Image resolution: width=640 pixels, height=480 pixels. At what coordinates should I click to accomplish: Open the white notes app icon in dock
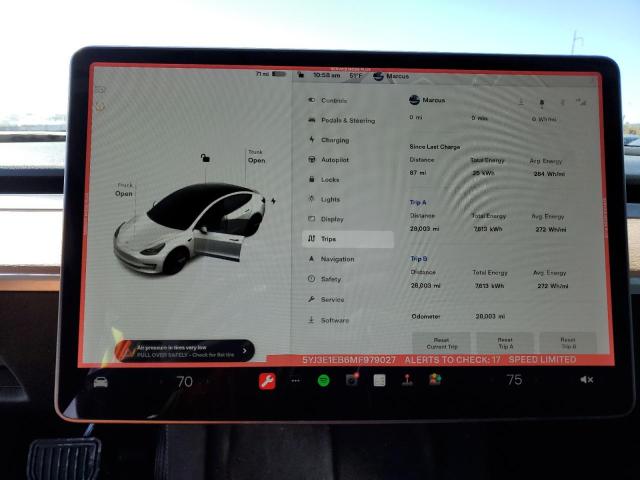[379, 380]
